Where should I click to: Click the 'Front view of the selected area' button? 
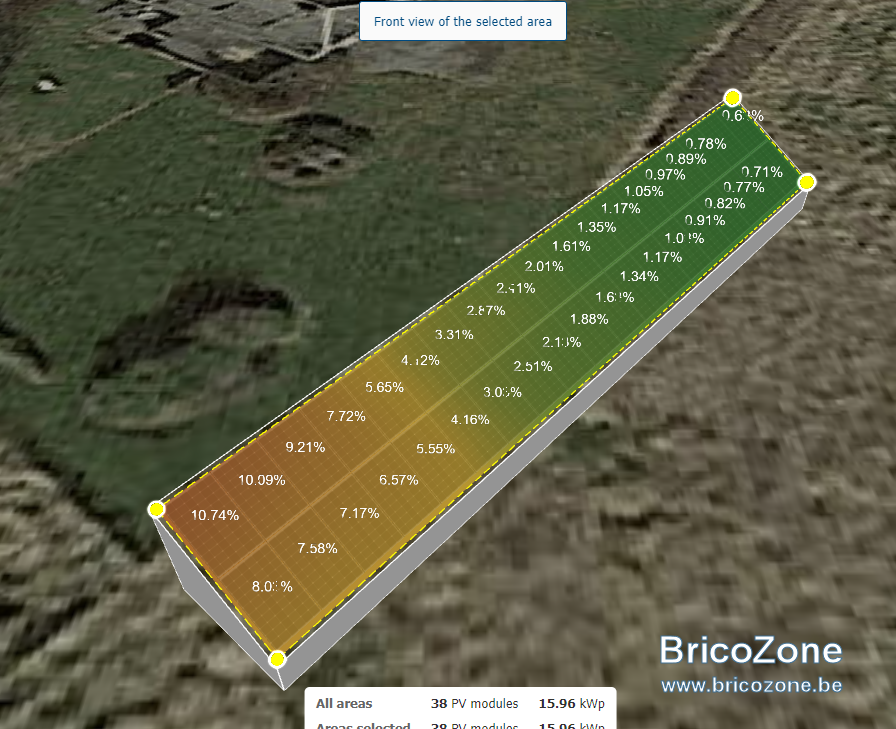[462, 21]
